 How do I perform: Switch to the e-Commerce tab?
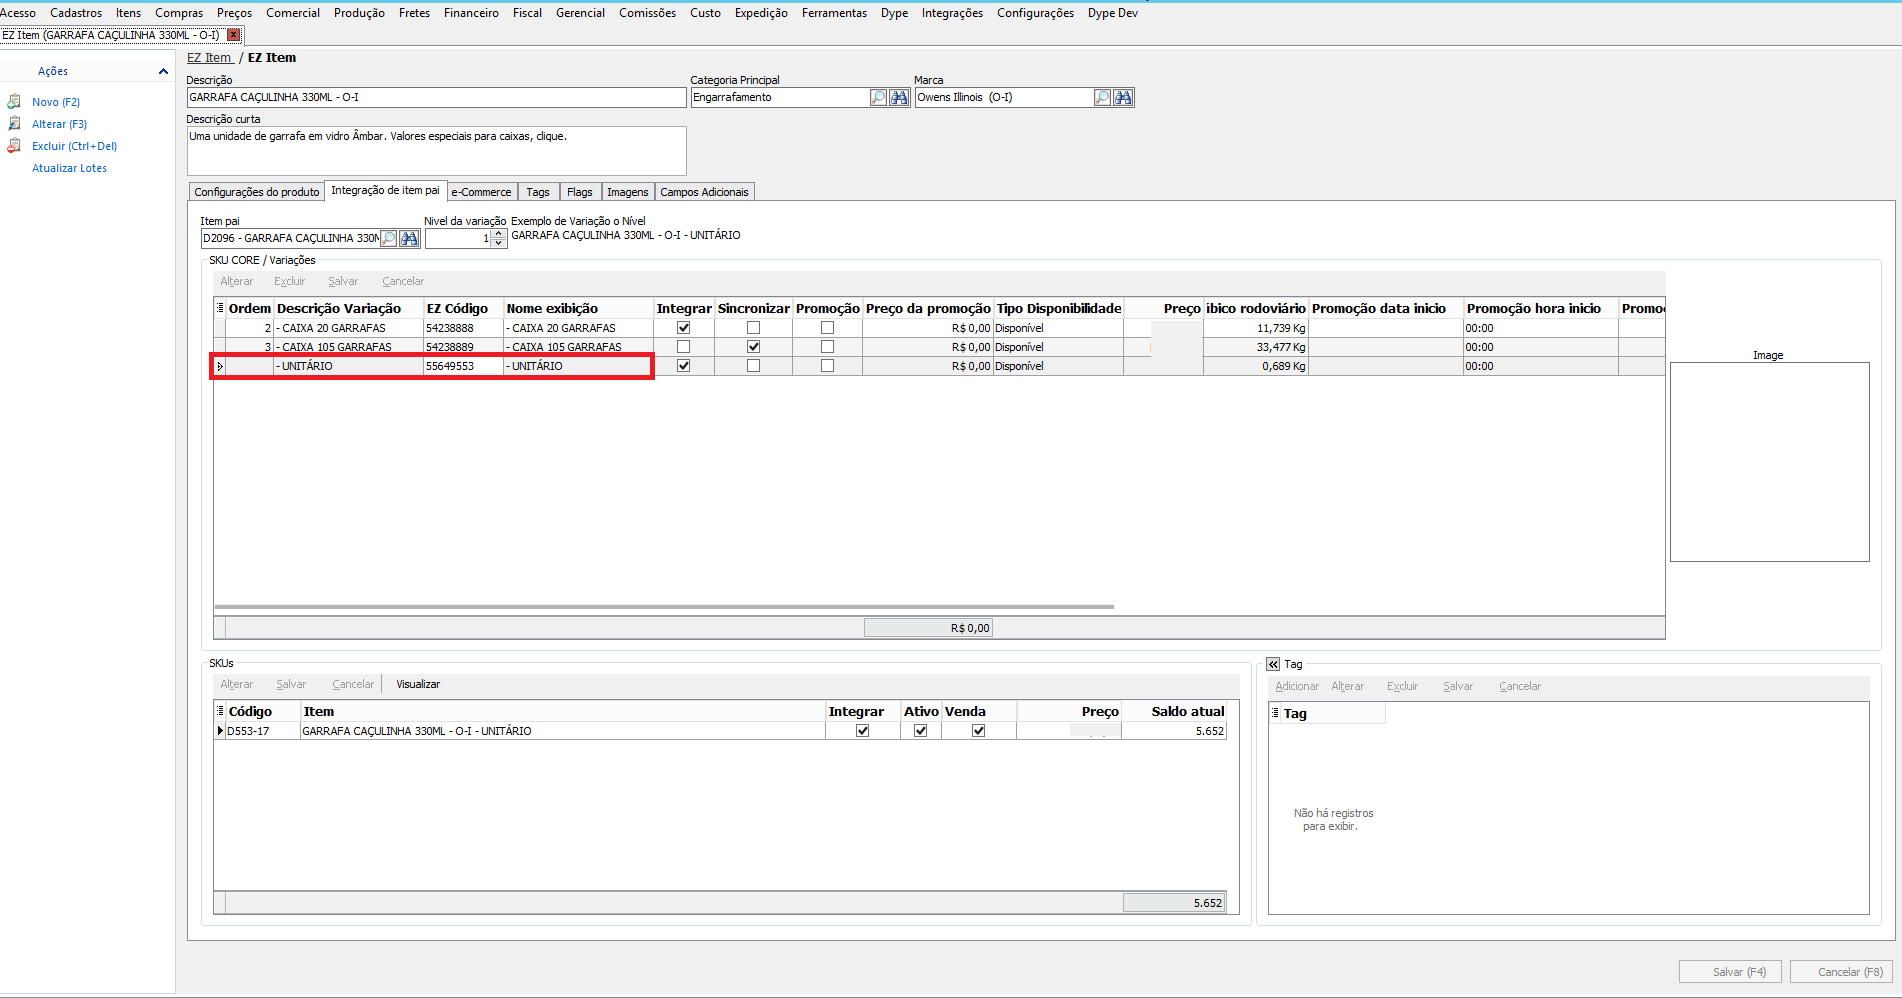(481, 192)
